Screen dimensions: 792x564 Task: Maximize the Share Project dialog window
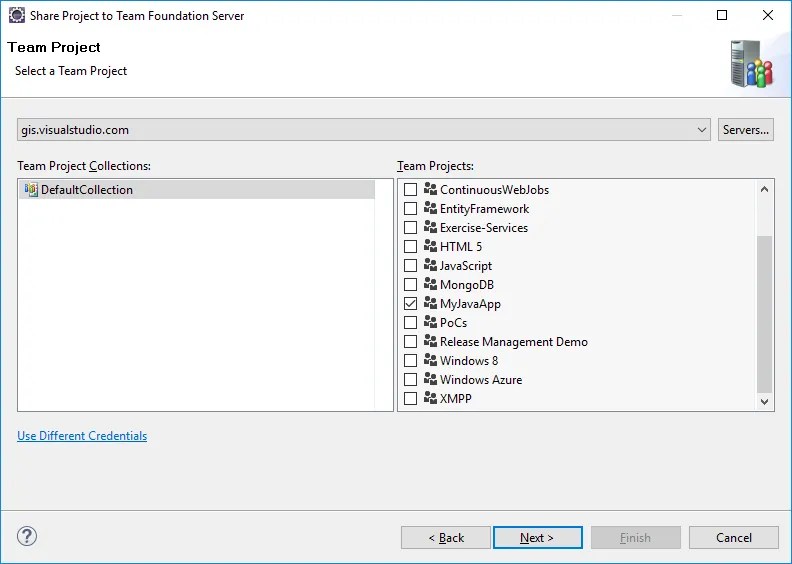pyautogui.click(x=722, y=15)
